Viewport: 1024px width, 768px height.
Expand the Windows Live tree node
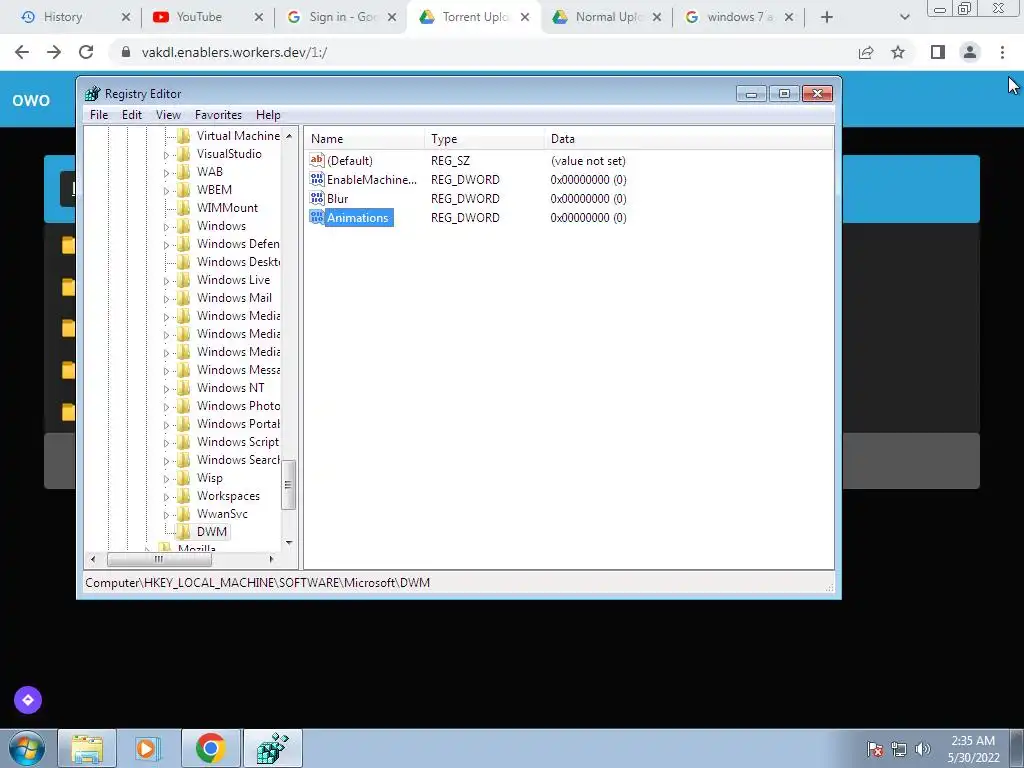tap(166, 281)
